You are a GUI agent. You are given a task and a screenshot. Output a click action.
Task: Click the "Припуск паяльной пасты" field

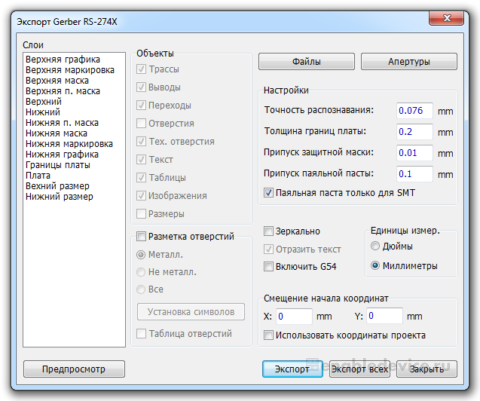click(x=415, y=174)
